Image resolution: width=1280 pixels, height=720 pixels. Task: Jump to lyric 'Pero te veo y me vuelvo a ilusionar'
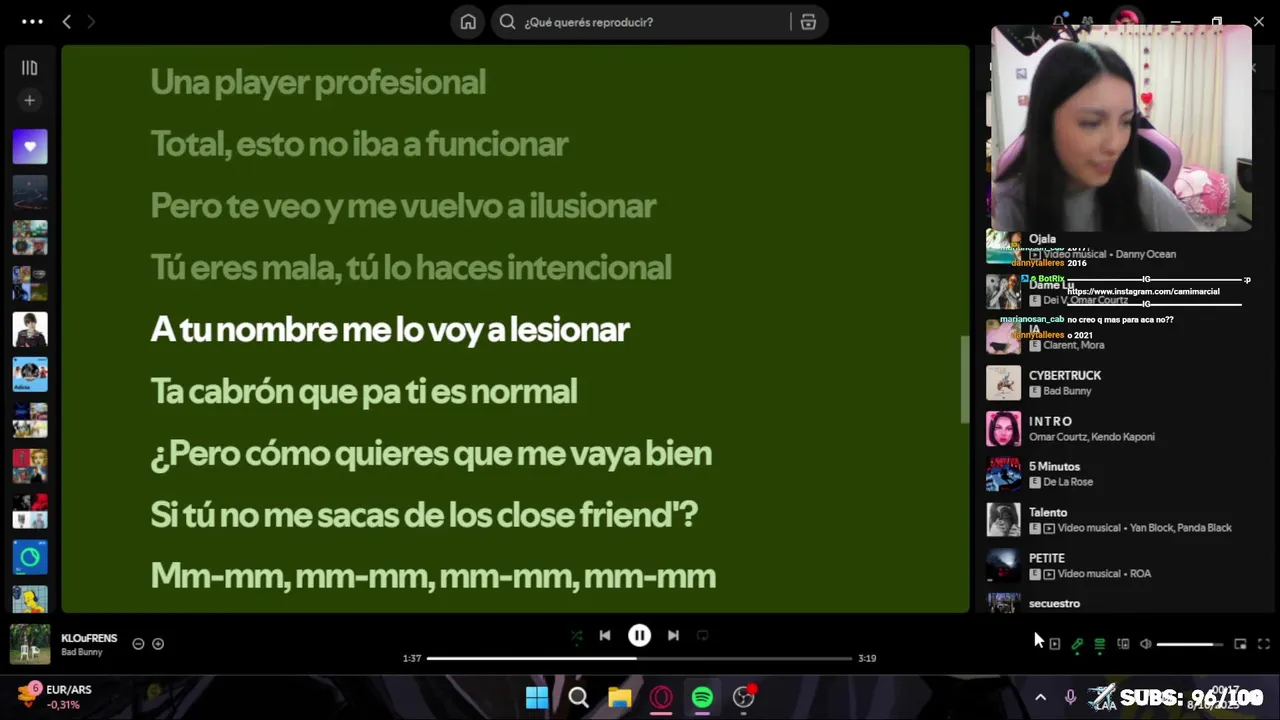click(403, 206)
